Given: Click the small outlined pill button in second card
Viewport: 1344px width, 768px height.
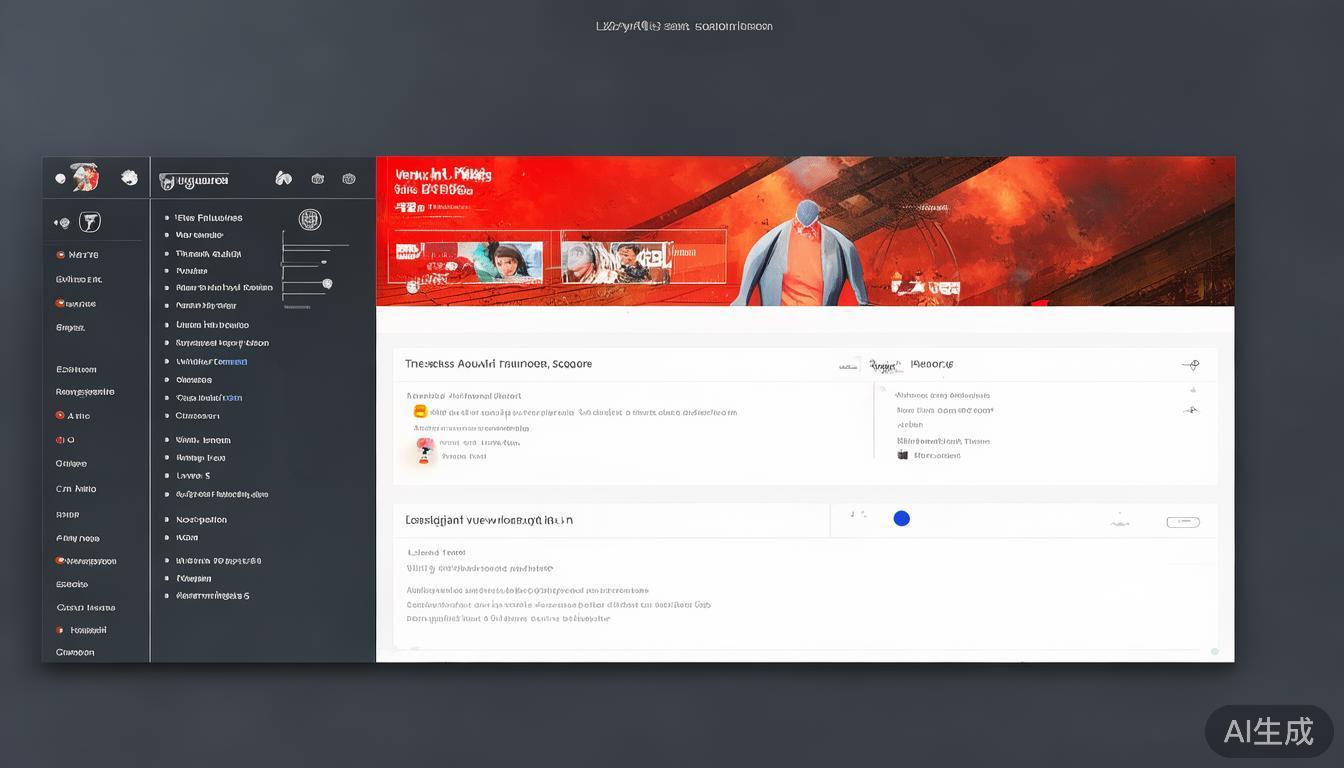Looking at the screenshot, I should (x=1183, y=522).
